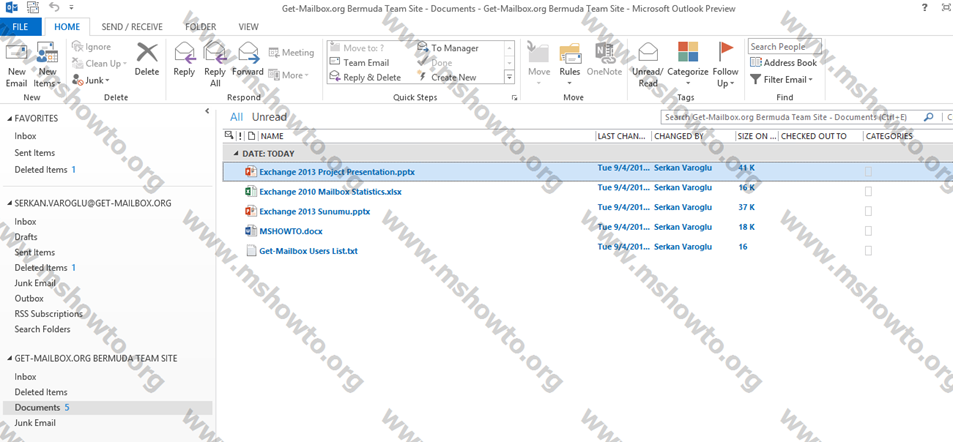The height and width of the screenshot is (442, 953).
Task: Select the To Manager quick step
Action: pyautogui.click(x=449, y=48)
